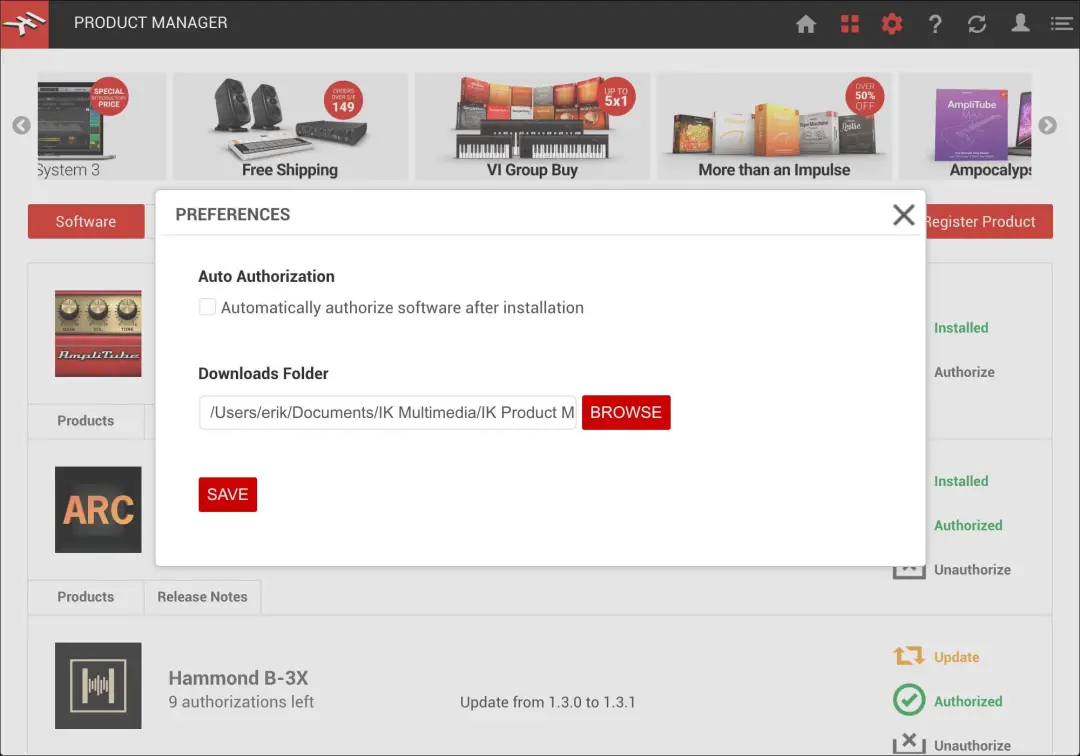Open the Products tab under ARC
The height and width of the screenshot is (756, 1080).
86,597
